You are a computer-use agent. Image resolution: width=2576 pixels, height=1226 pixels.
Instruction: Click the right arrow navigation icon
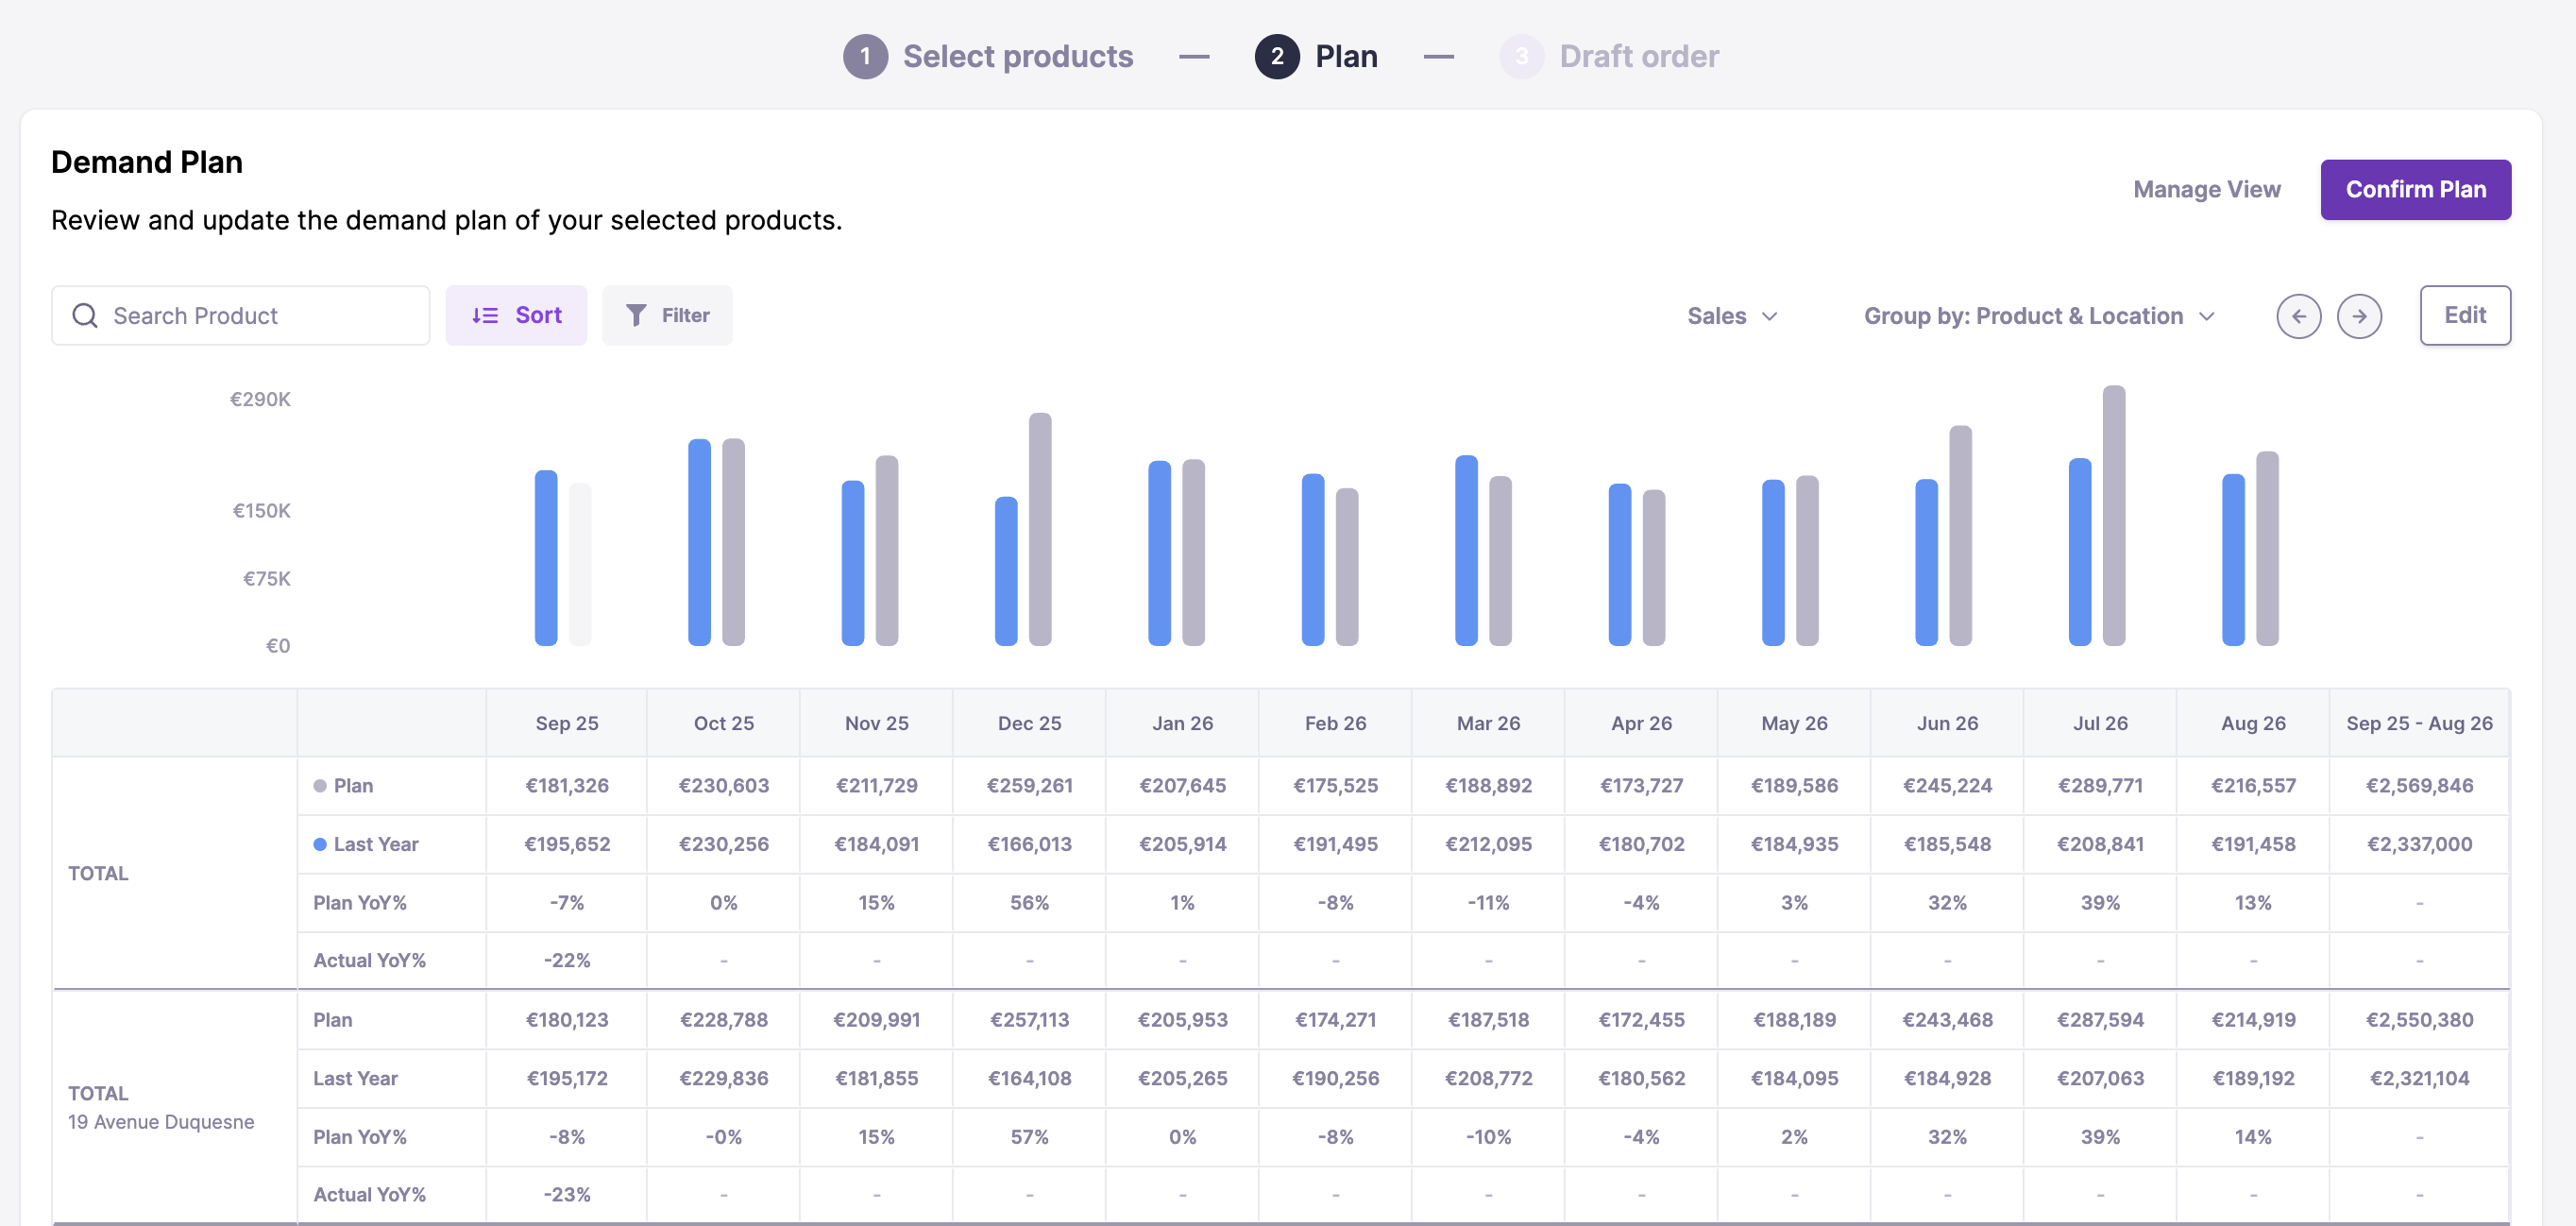pyautogui.click(x=2358, y=316)
